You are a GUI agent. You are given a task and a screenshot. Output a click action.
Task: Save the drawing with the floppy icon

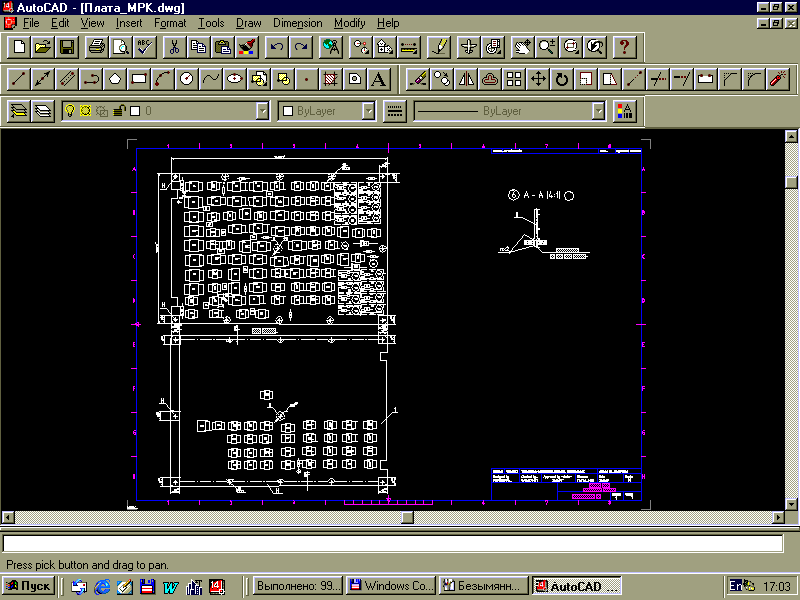click(x=67, y=47)
